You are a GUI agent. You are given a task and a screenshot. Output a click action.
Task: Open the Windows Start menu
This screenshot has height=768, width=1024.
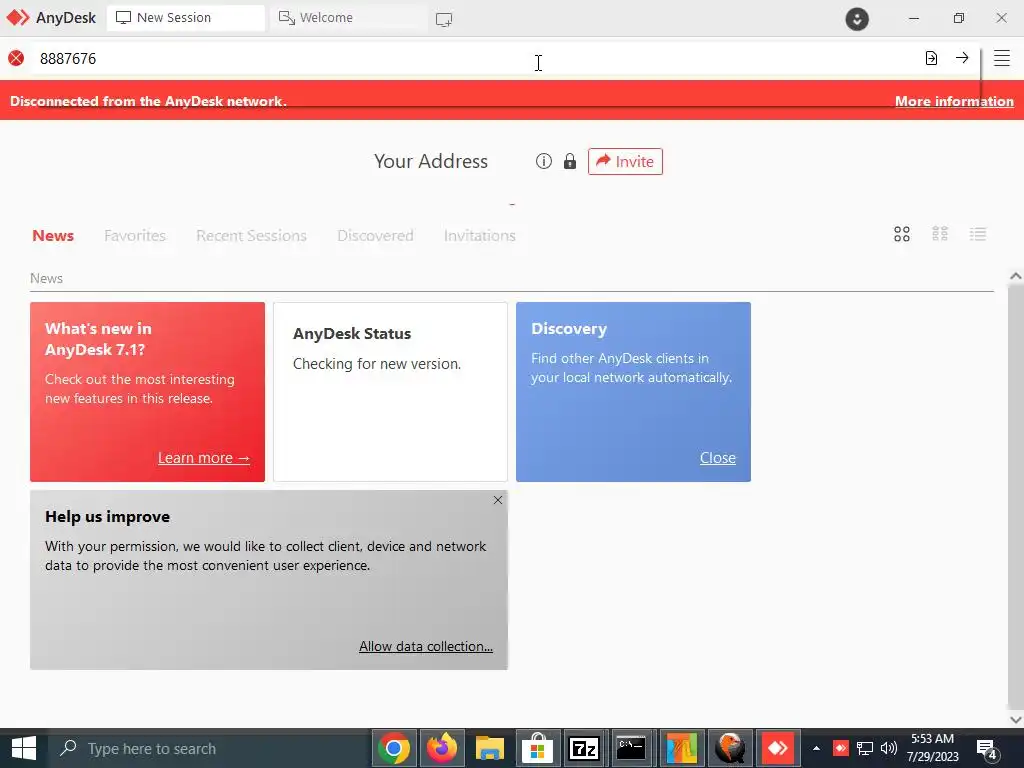(24, 748)
